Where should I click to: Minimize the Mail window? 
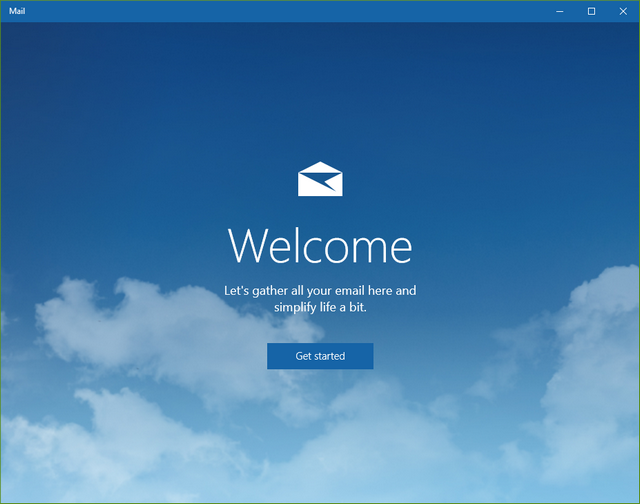(x=560, y=11)
